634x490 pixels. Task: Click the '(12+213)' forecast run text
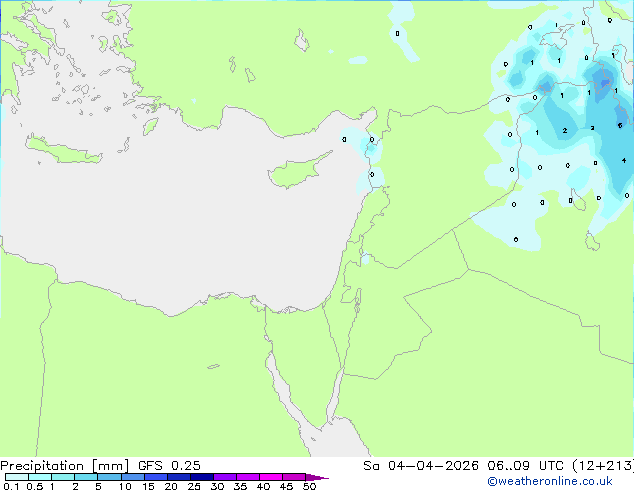pyautogui.click(x=603, y=466)
